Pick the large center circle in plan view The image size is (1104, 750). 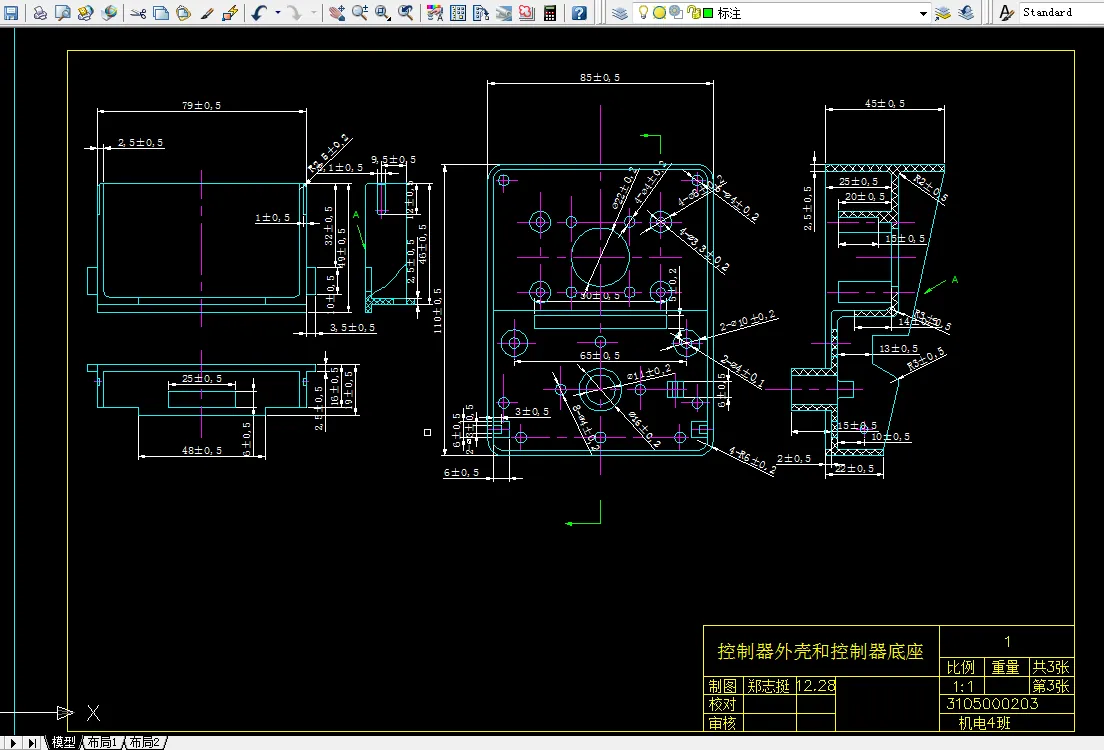pyautogui.click(x=600, y=256)
